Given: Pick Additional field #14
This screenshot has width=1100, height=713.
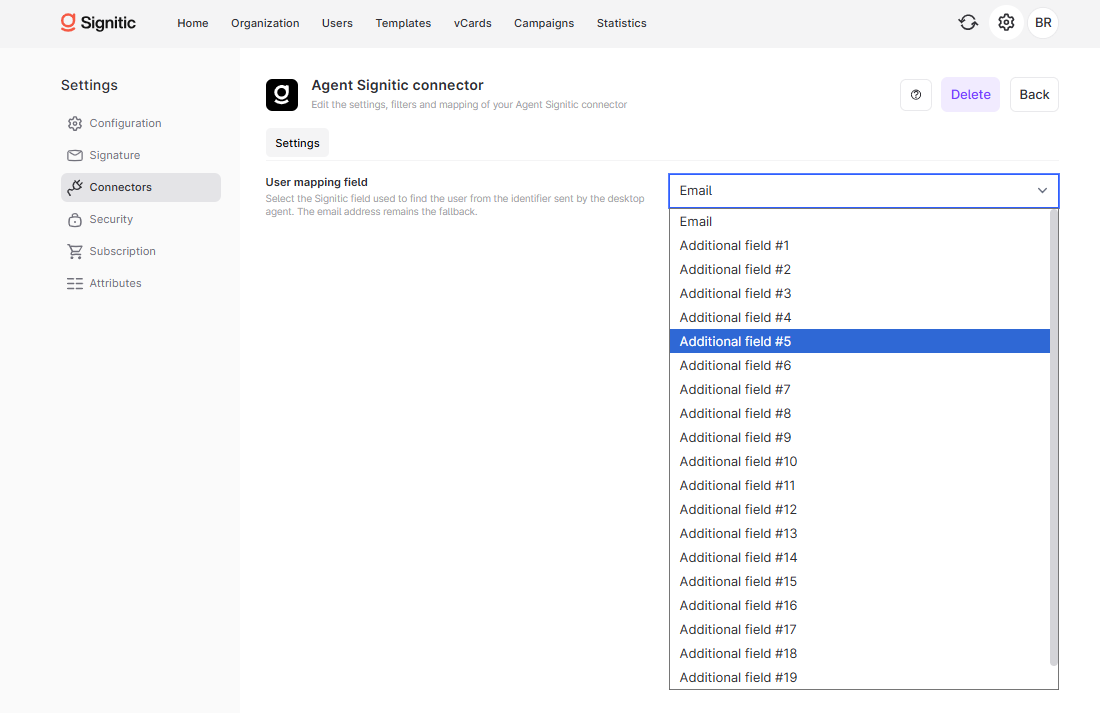Looking at the screenshot, I should pos(859,557).
